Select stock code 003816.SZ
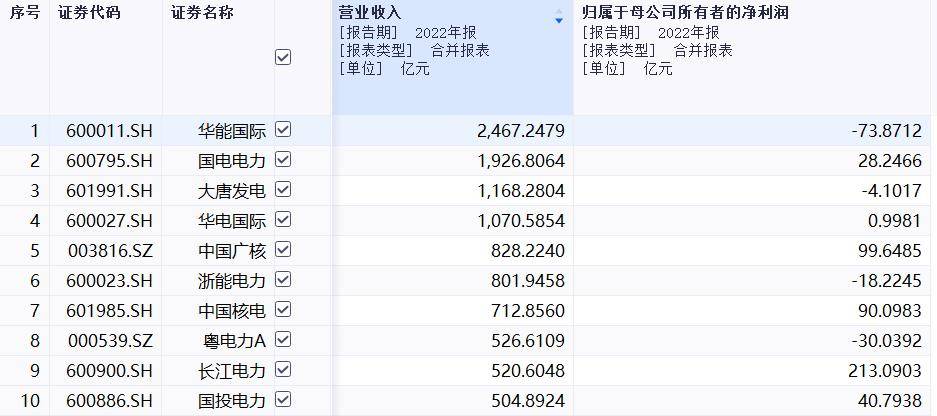The width and height of the screenshot is (937, 416). pos(111,250)
